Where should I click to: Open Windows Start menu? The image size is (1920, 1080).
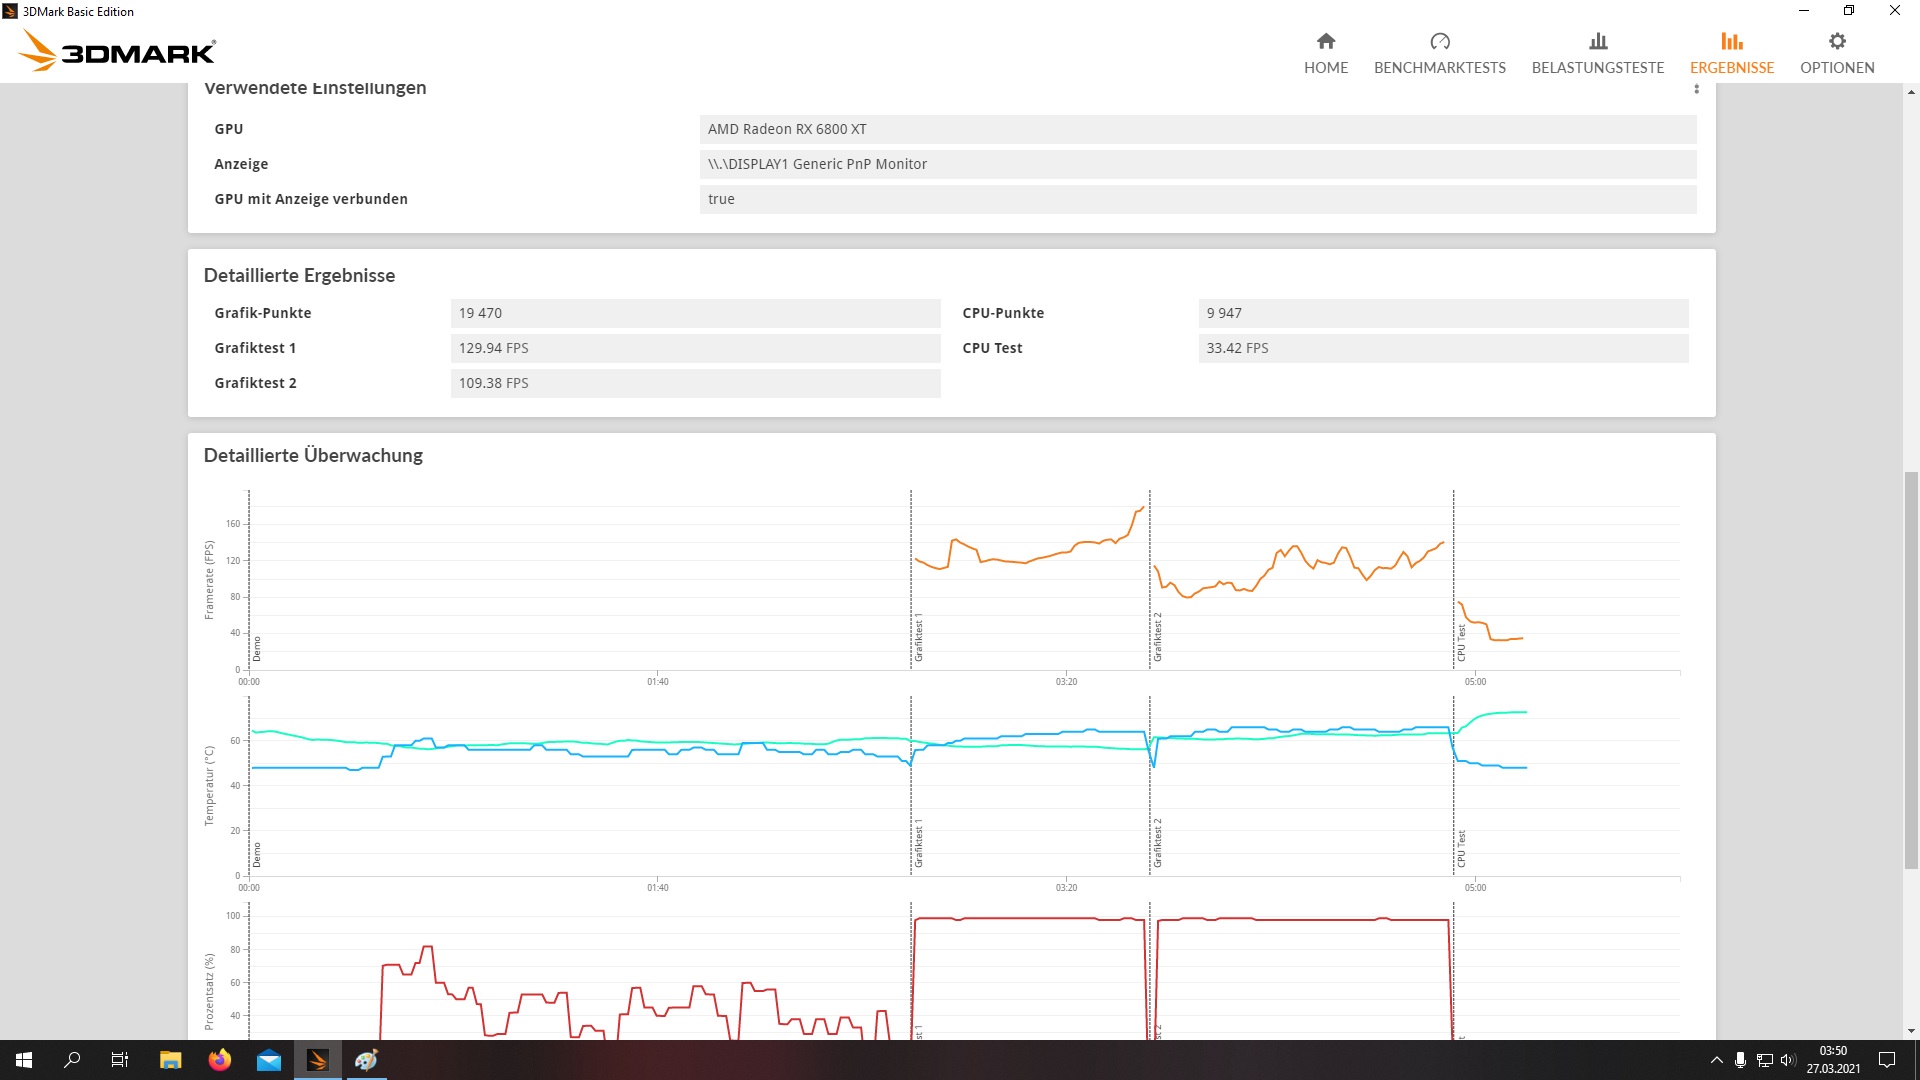[24, 1060]
